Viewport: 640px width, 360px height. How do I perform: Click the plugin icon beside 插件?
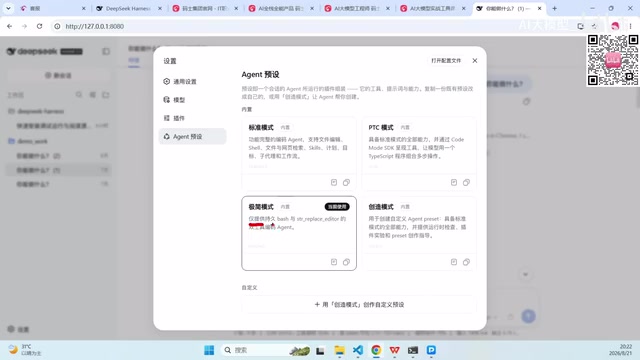167,118
